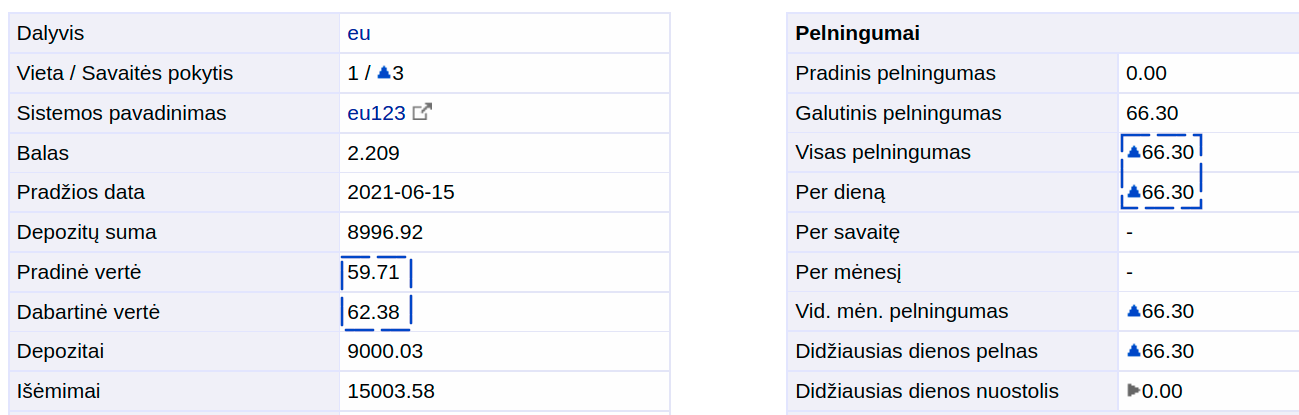The height and width of the screenshot is (415, 1299).
Task: Click the up arrow beside Didžiausias dienos pelnas
Action: tap(1133, 351)
